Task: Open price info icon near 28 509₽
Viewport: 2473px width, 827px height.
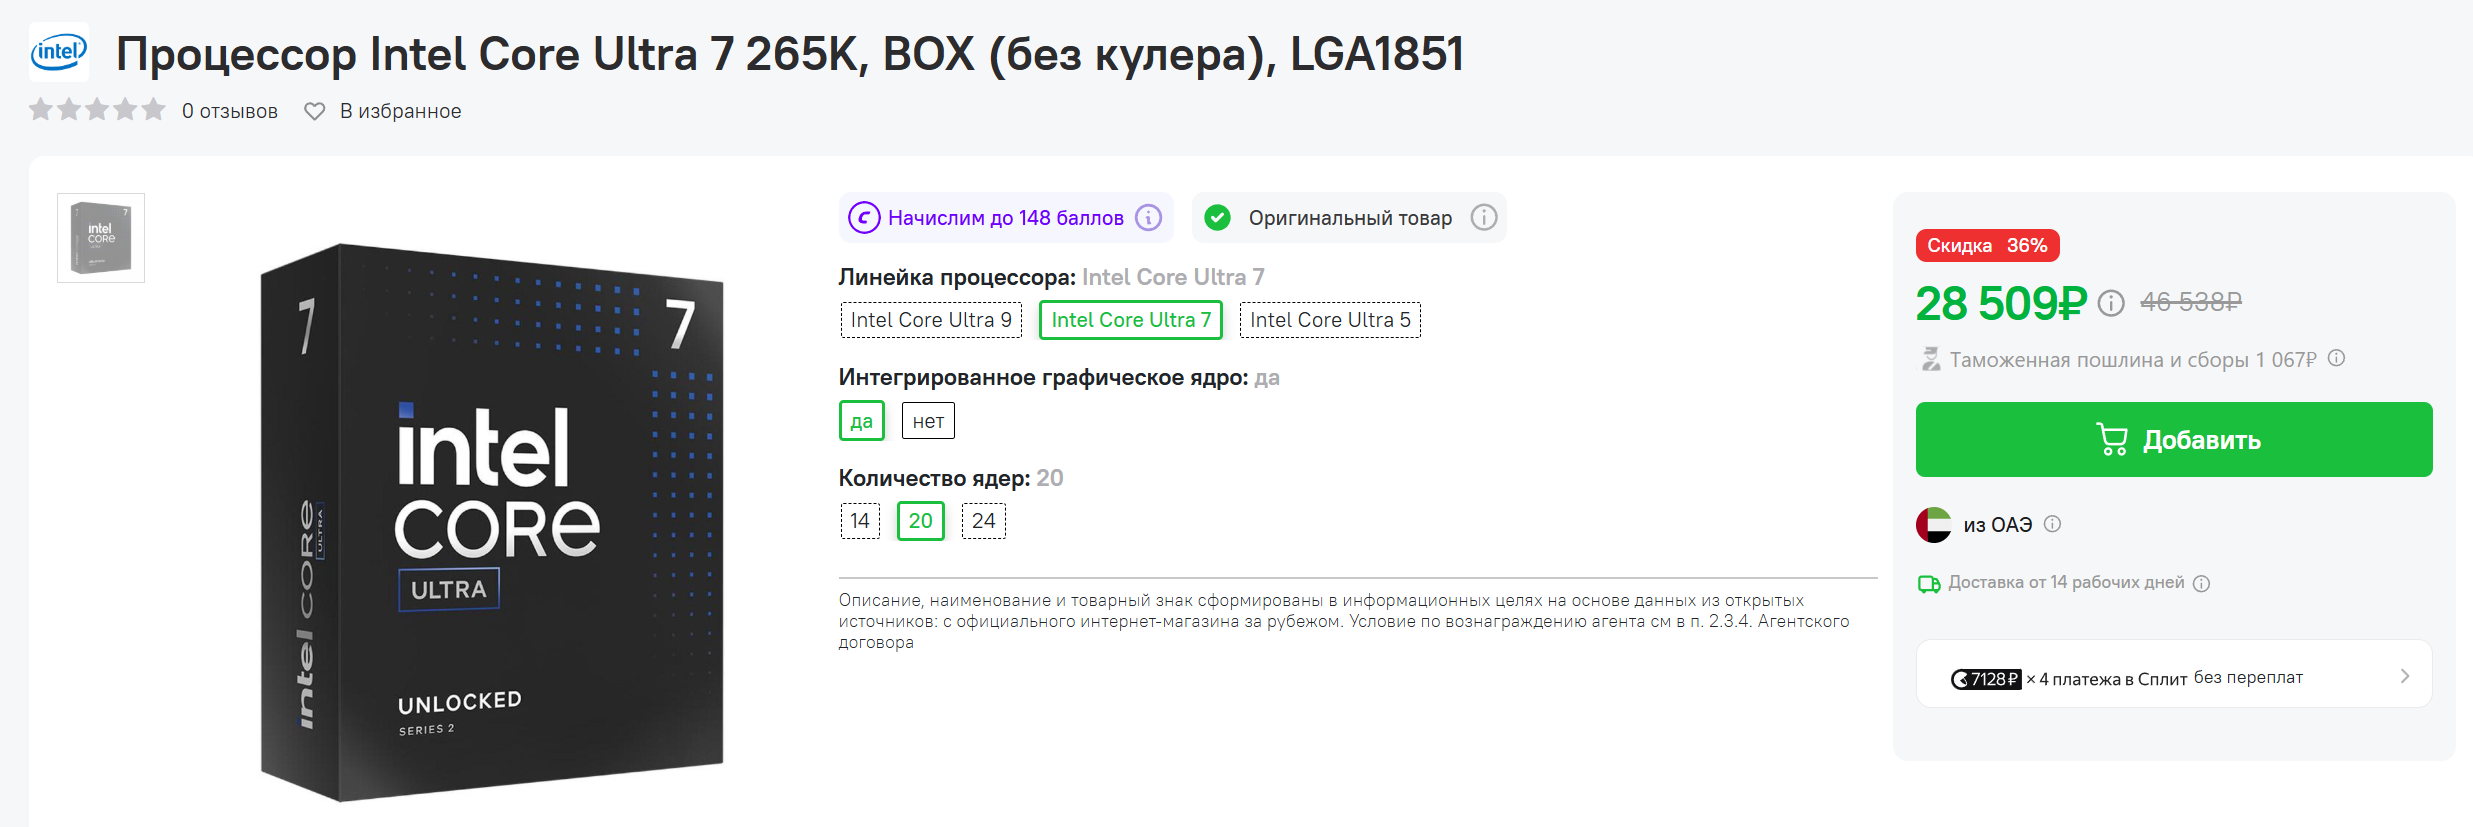Action: [2111, 303]
